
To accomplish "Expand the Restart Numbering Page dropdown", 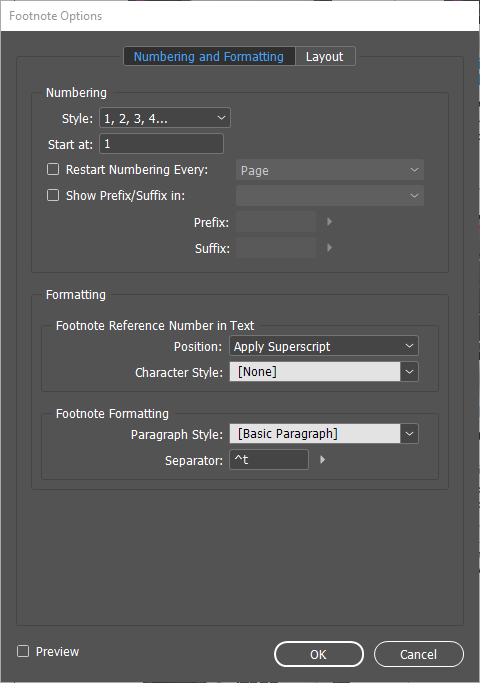I will click(x=330, y=170).
